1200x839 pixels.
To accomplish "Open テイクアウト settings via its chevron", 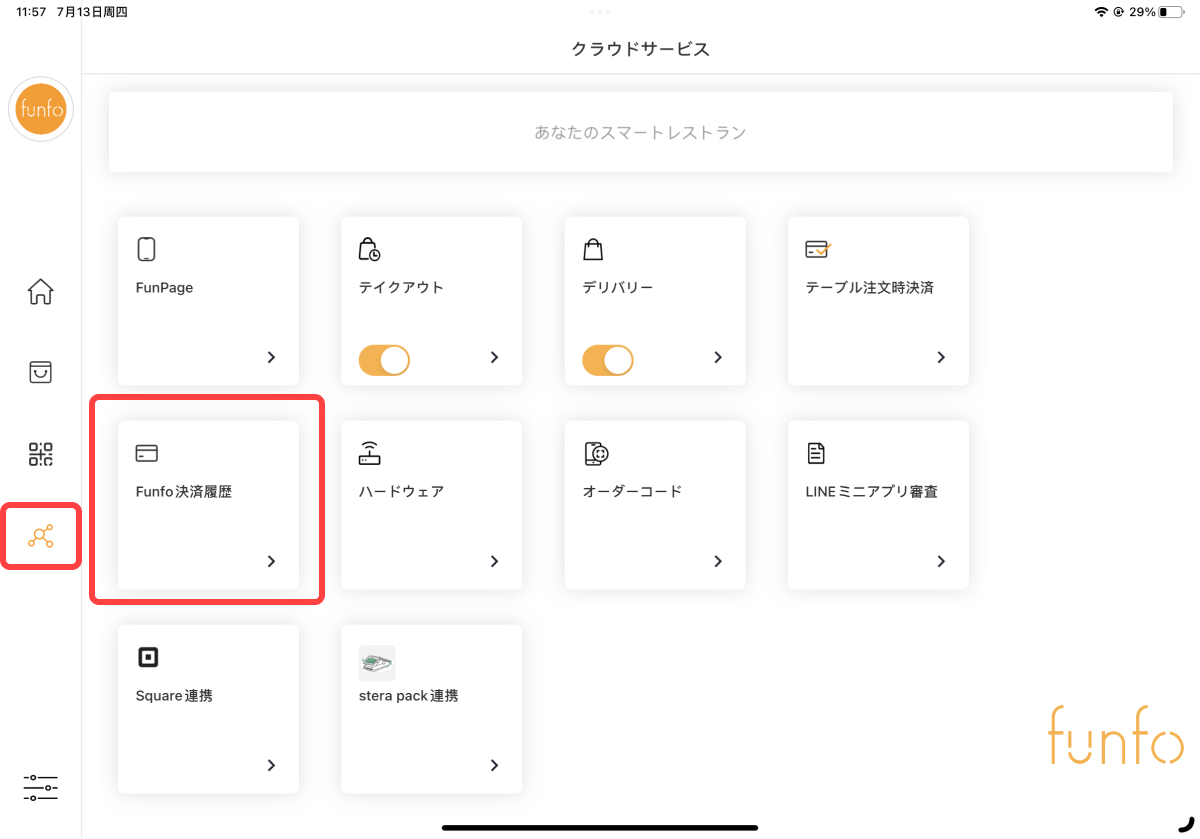I will click(x=494, y=357).
